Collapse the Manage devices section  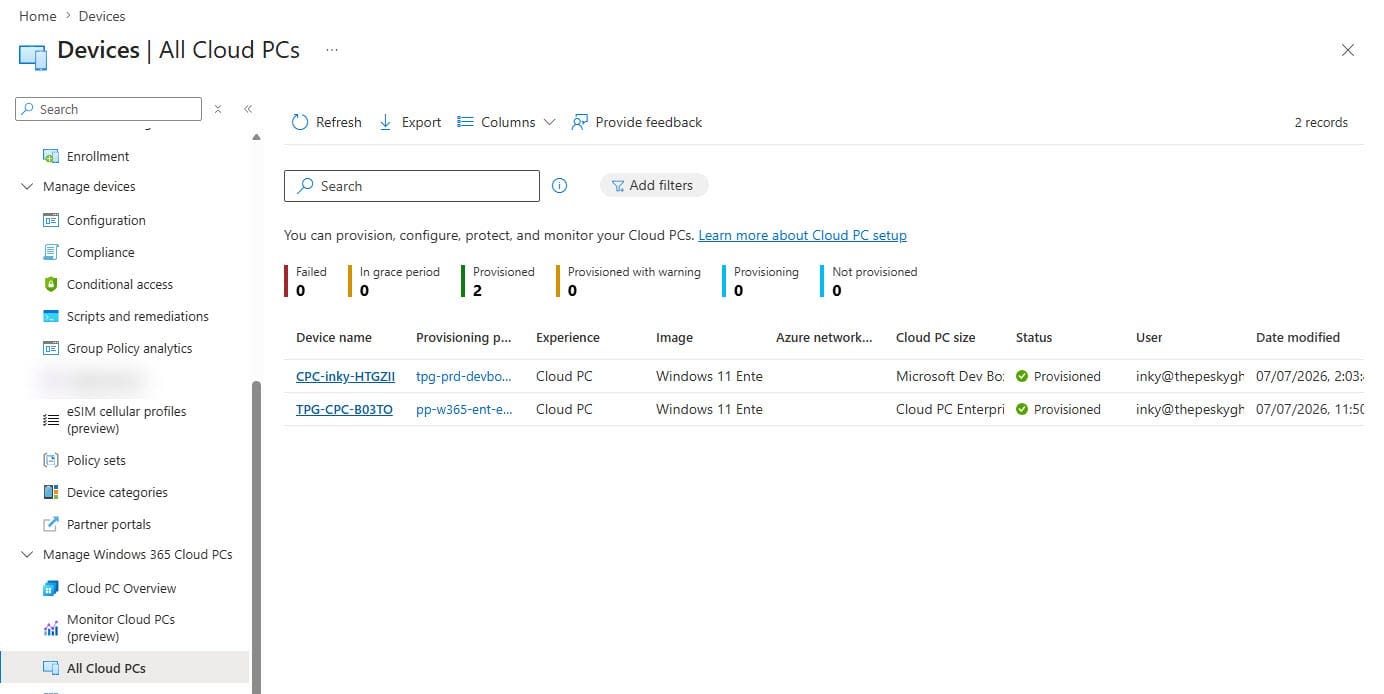pyautogui.click(x=27, y=186)
